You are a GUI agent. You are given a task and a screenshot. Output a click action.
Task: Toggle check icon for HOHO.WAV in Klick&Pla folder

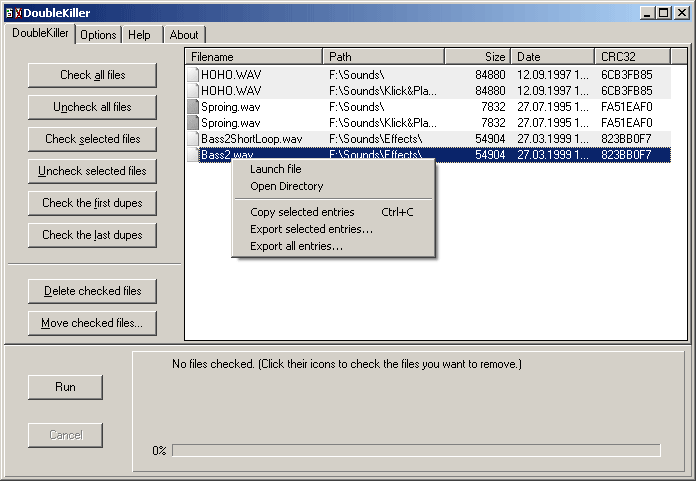tap(193, 90)
